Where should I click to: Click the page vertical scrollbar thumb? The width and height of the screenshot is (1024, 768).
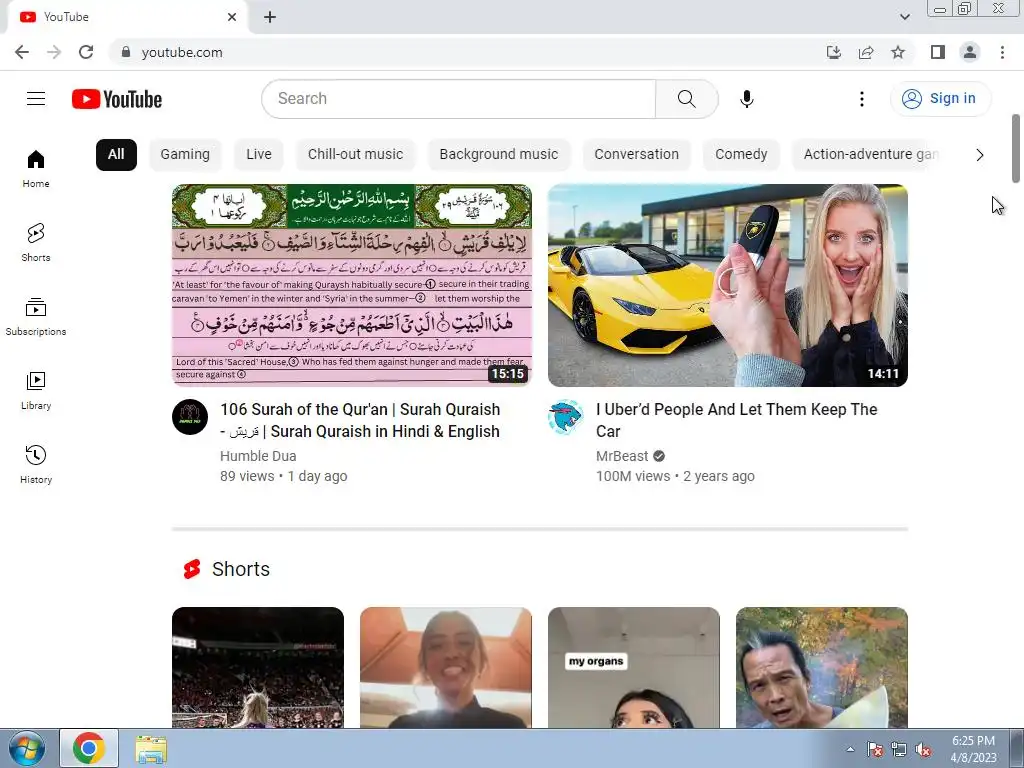[1016, 148]
